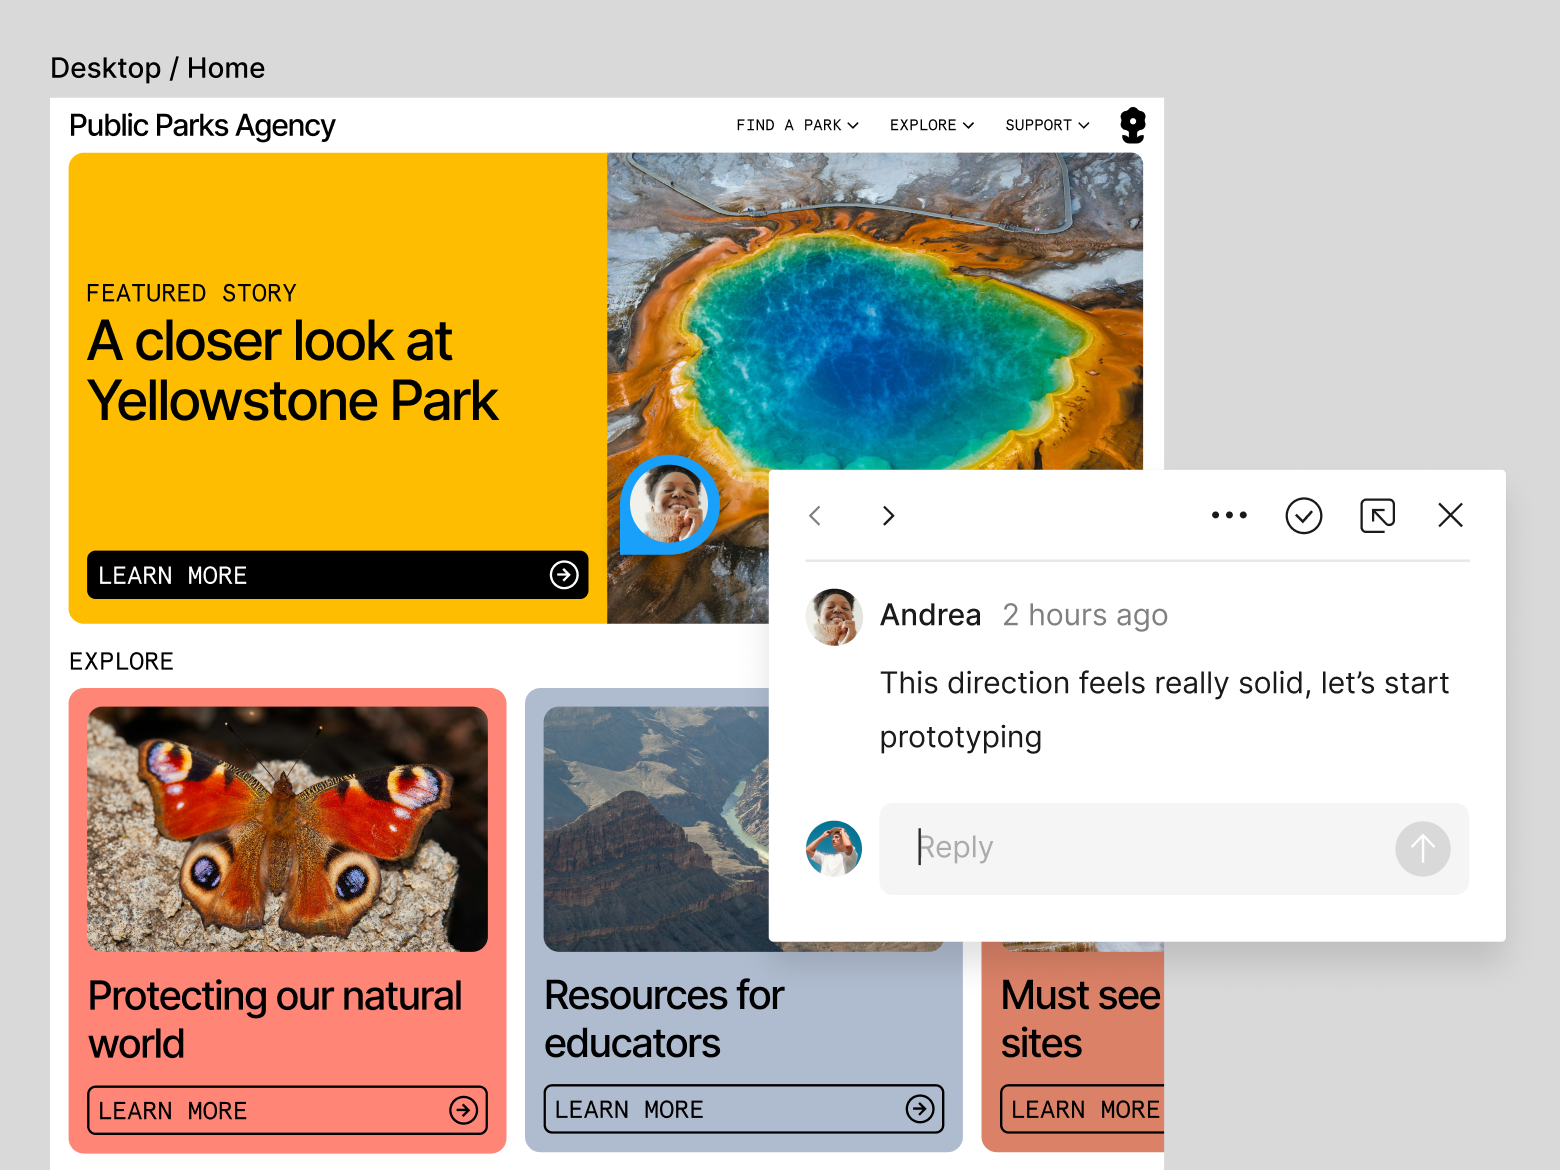Click LEARN MORE under Protecting our natural world
1560x1170 pixels.
[287, 1109]
